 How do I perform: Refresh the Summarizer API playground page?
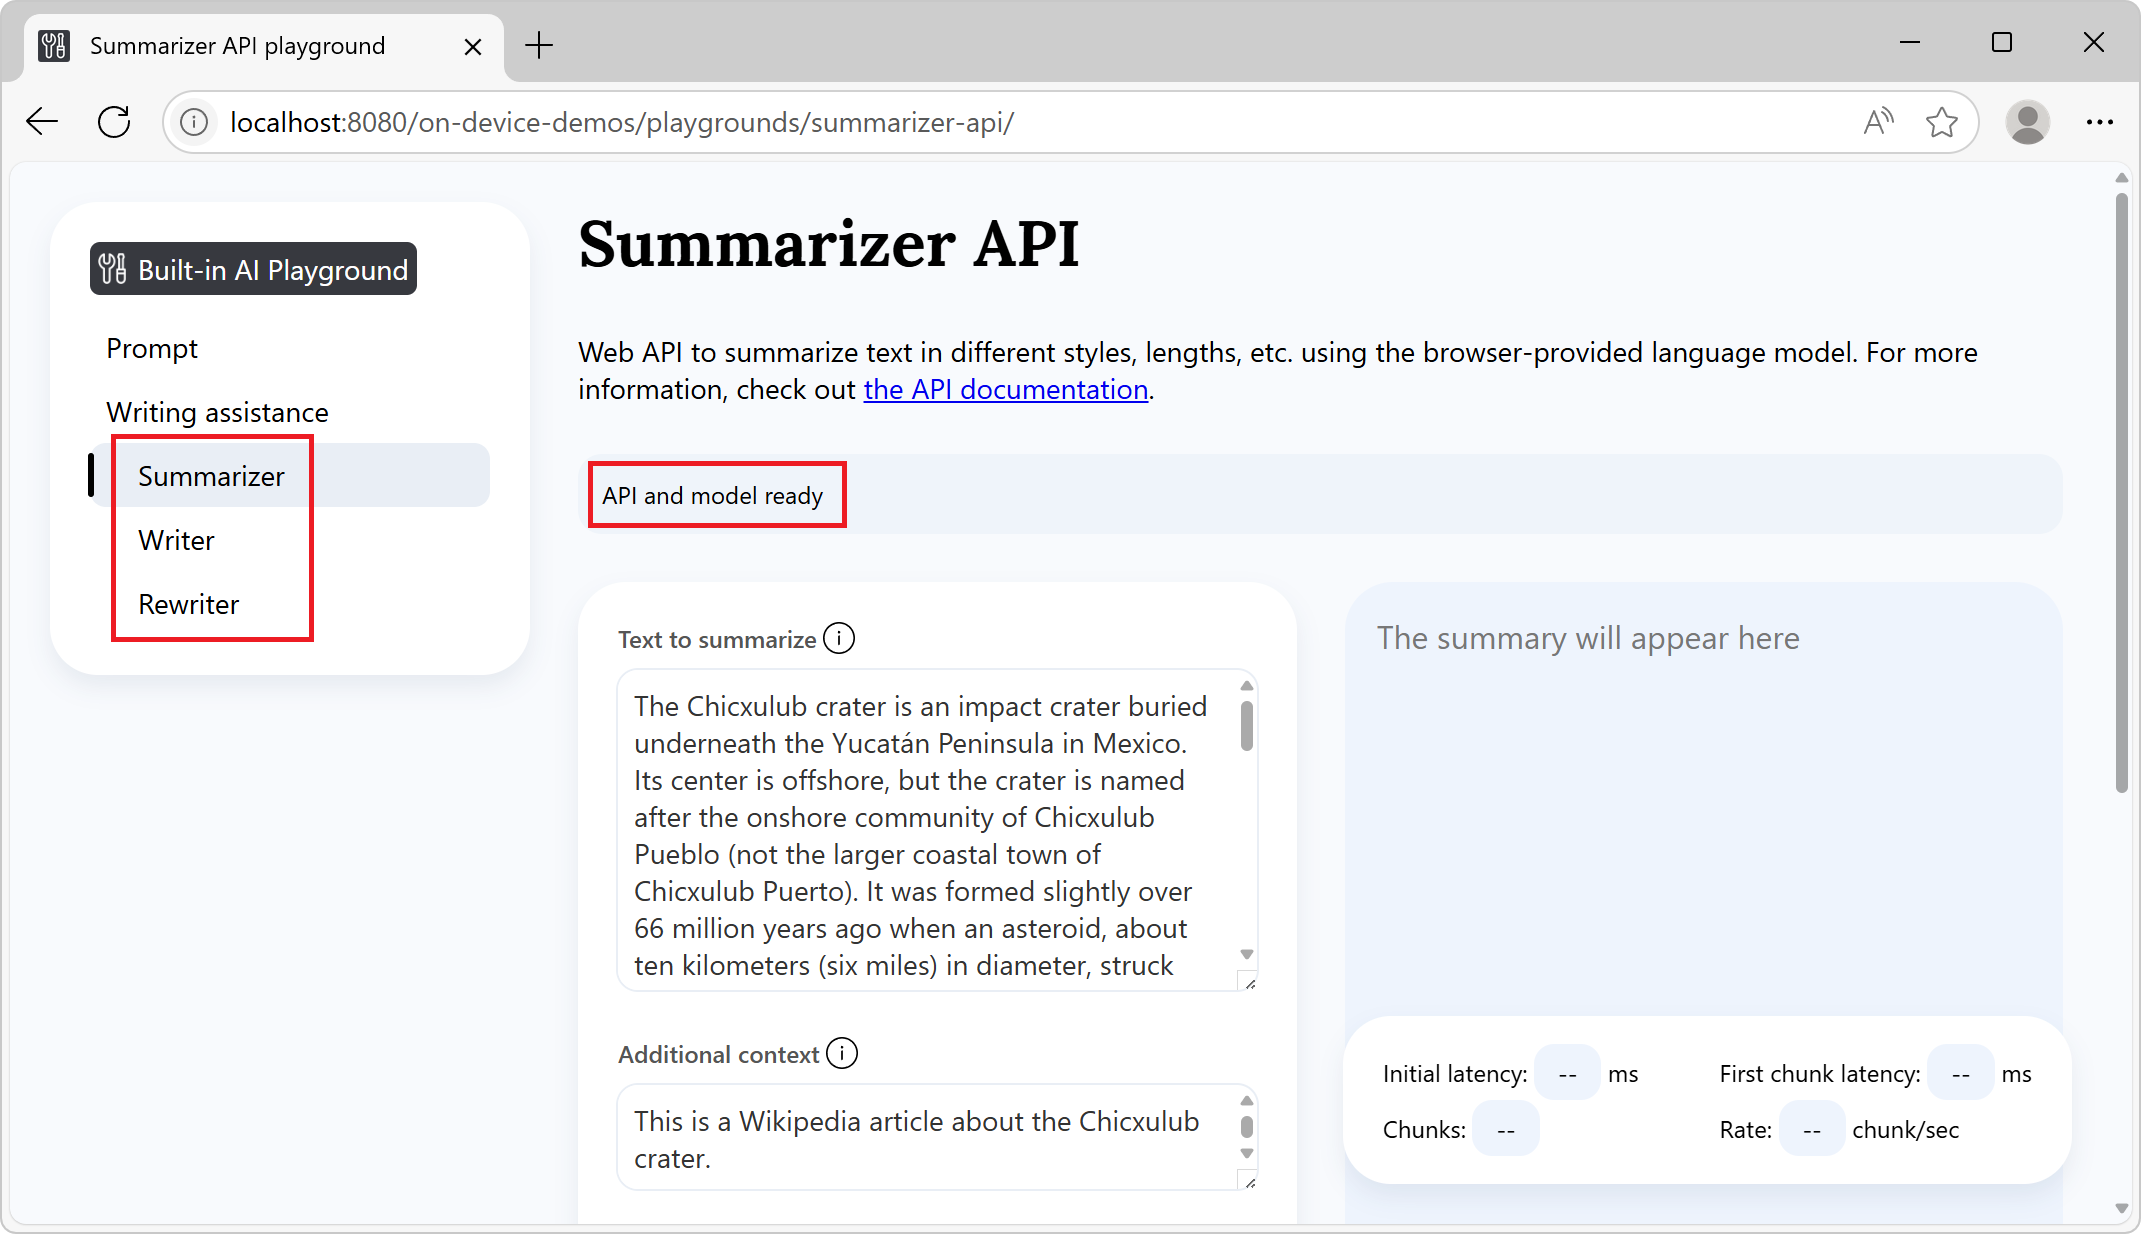[x=113, y=121]
